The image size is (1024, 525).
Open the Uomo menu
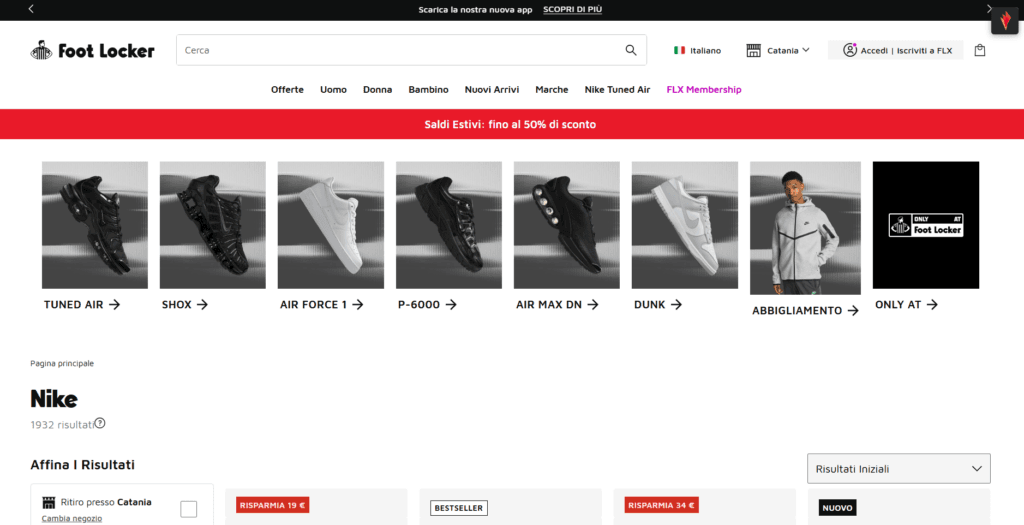click(x=333, y=89)
